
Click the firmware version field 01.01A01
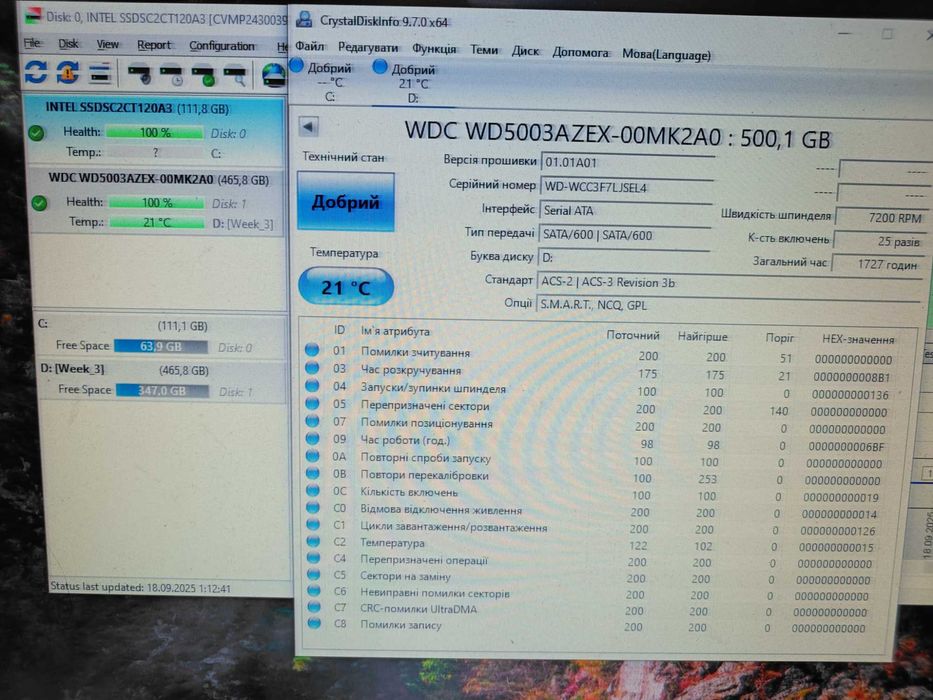point(628,162)
